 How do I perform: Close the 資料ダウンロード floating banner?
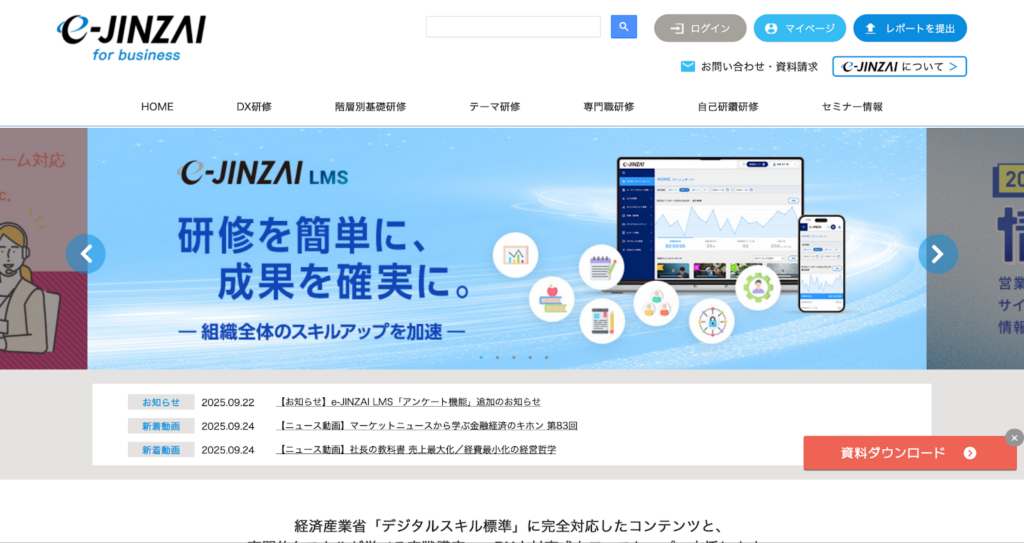(1014, 437)
